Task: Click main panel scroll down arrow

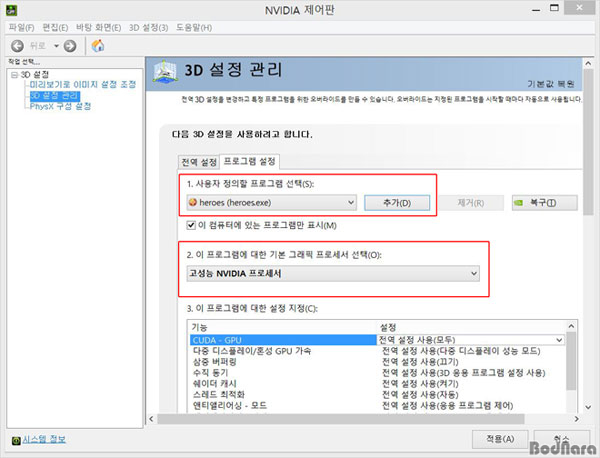Action: [x=589, y=407]
